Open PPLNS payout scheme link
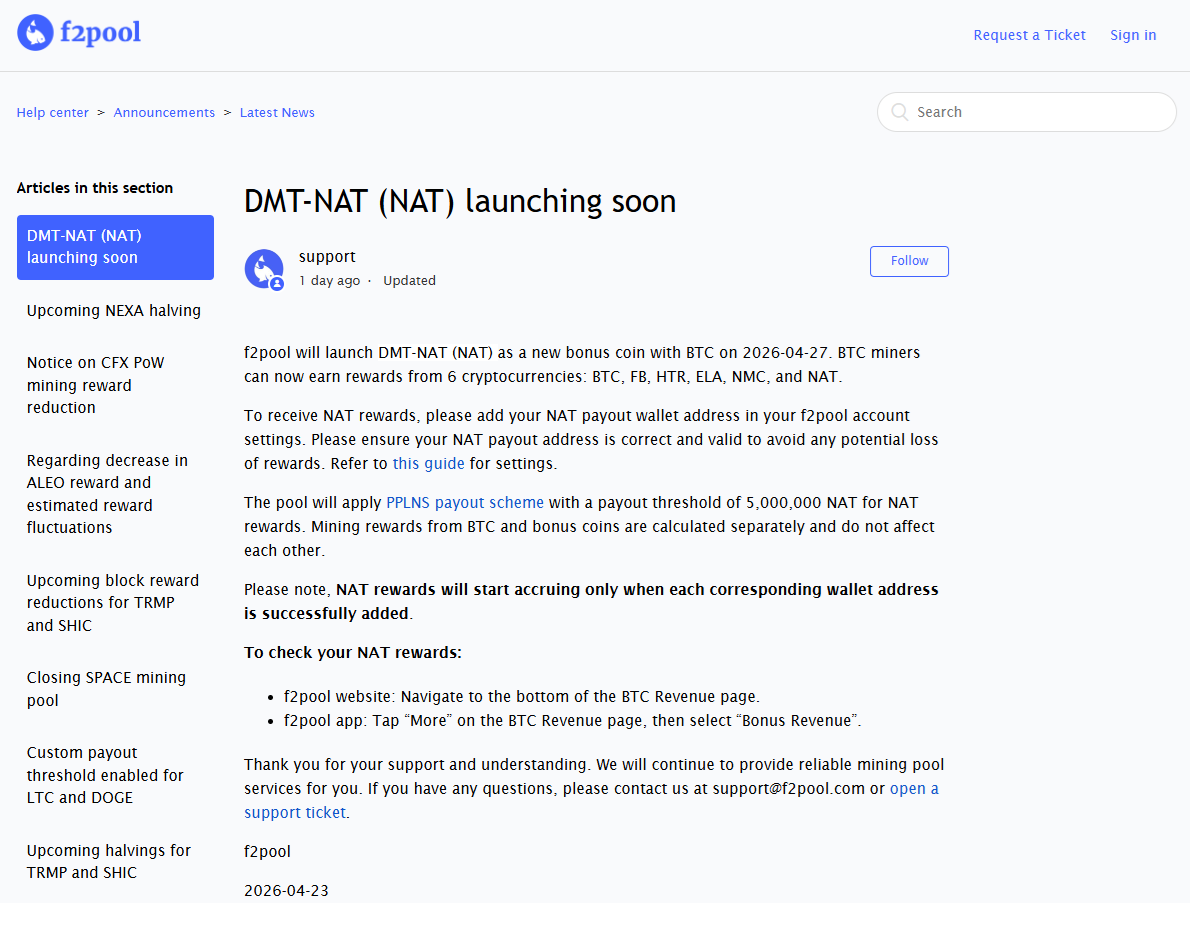This screenshot has width=1190, height=935. pyautogui.click(x=464, y=502)
